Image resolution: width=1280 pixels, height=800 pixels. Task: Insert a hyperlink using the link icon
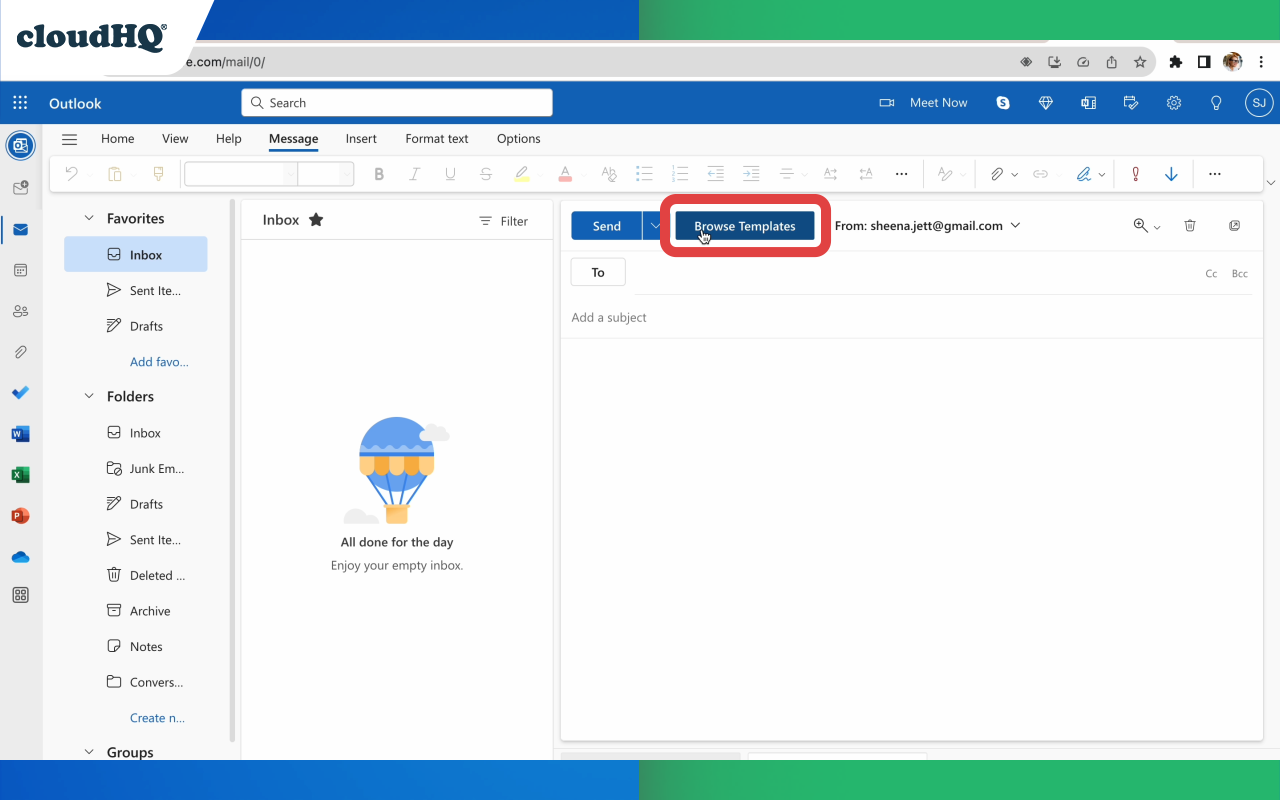coord(1040,173)
